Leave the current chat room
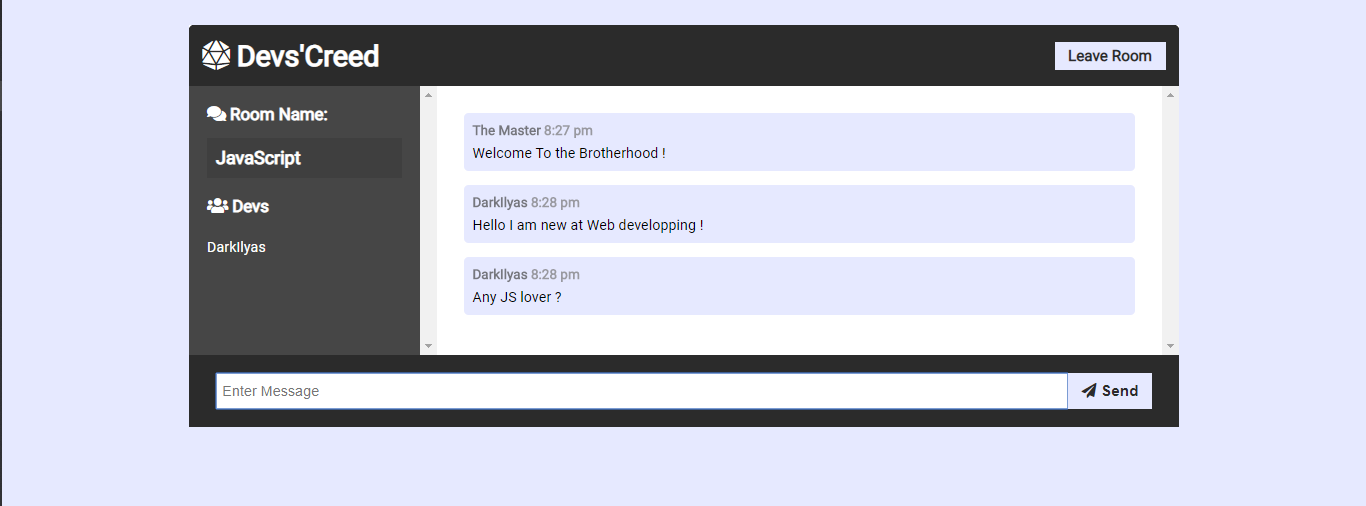Viewport: 1366px width, 506px height. pos(1110,56)
